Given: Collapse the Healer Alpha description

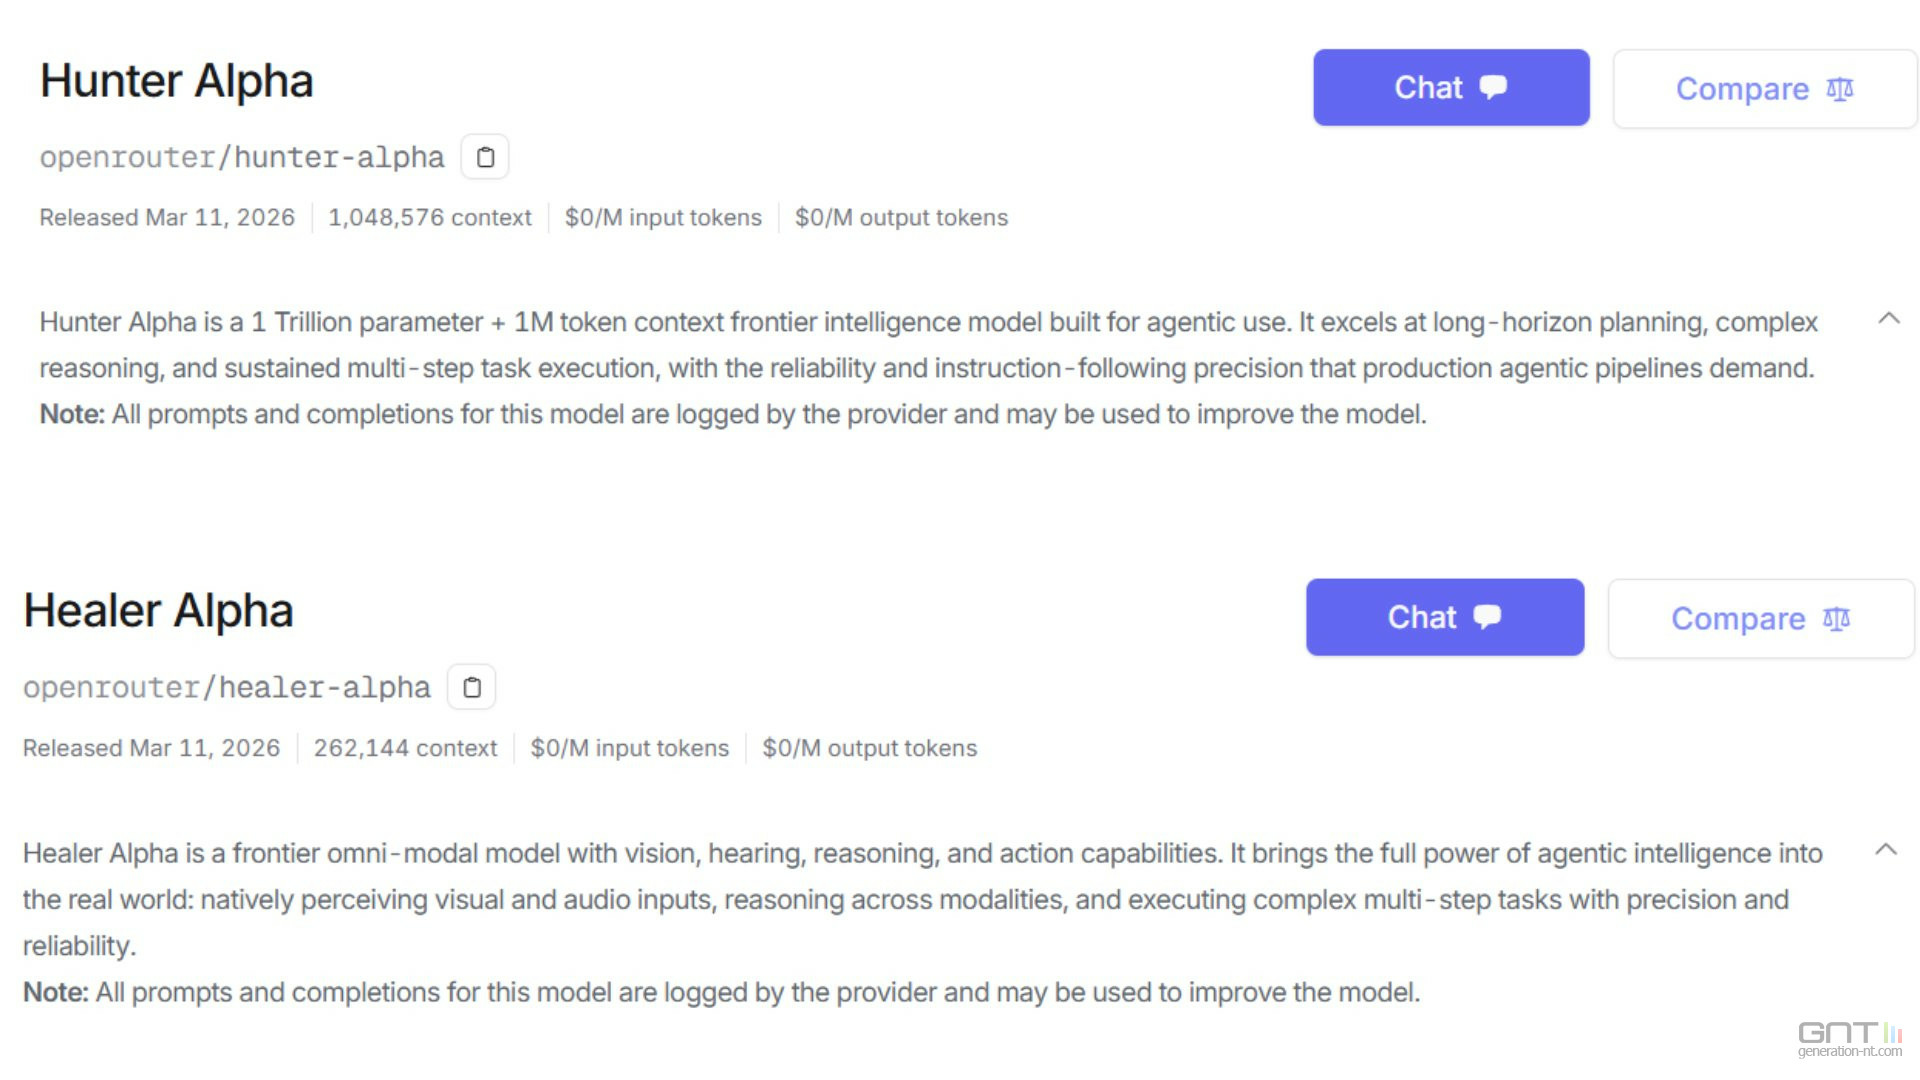Looking at the screenshot, I should (1886, 850).
